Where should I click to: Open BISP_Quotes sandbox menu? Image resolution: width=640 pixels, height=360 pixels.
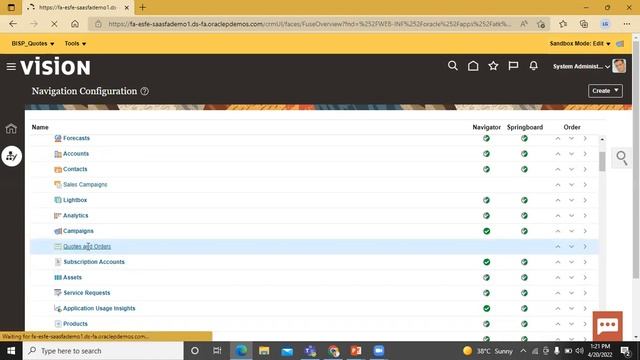(33, 44)
